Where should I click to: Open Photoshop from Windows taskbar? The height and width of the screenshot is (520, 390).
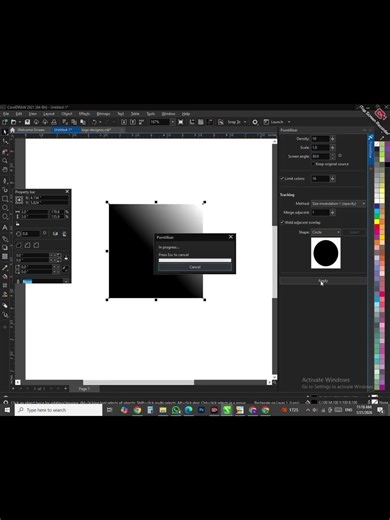click(201, 410)
